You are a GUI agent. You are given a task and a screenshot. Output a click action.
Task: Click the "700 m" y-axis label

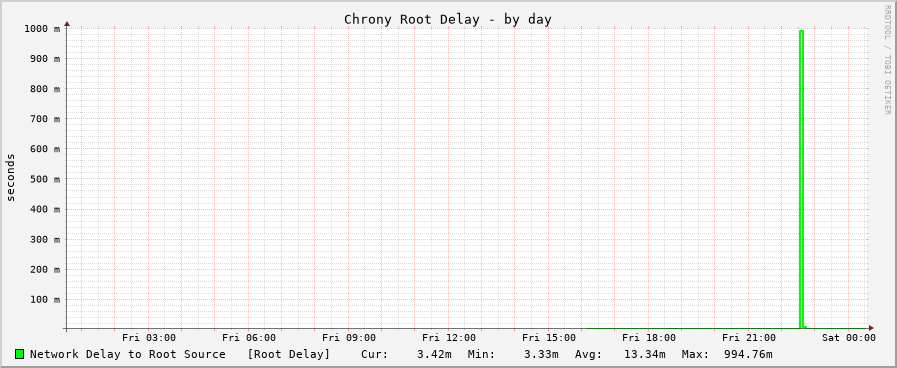[x=46, y=118]
